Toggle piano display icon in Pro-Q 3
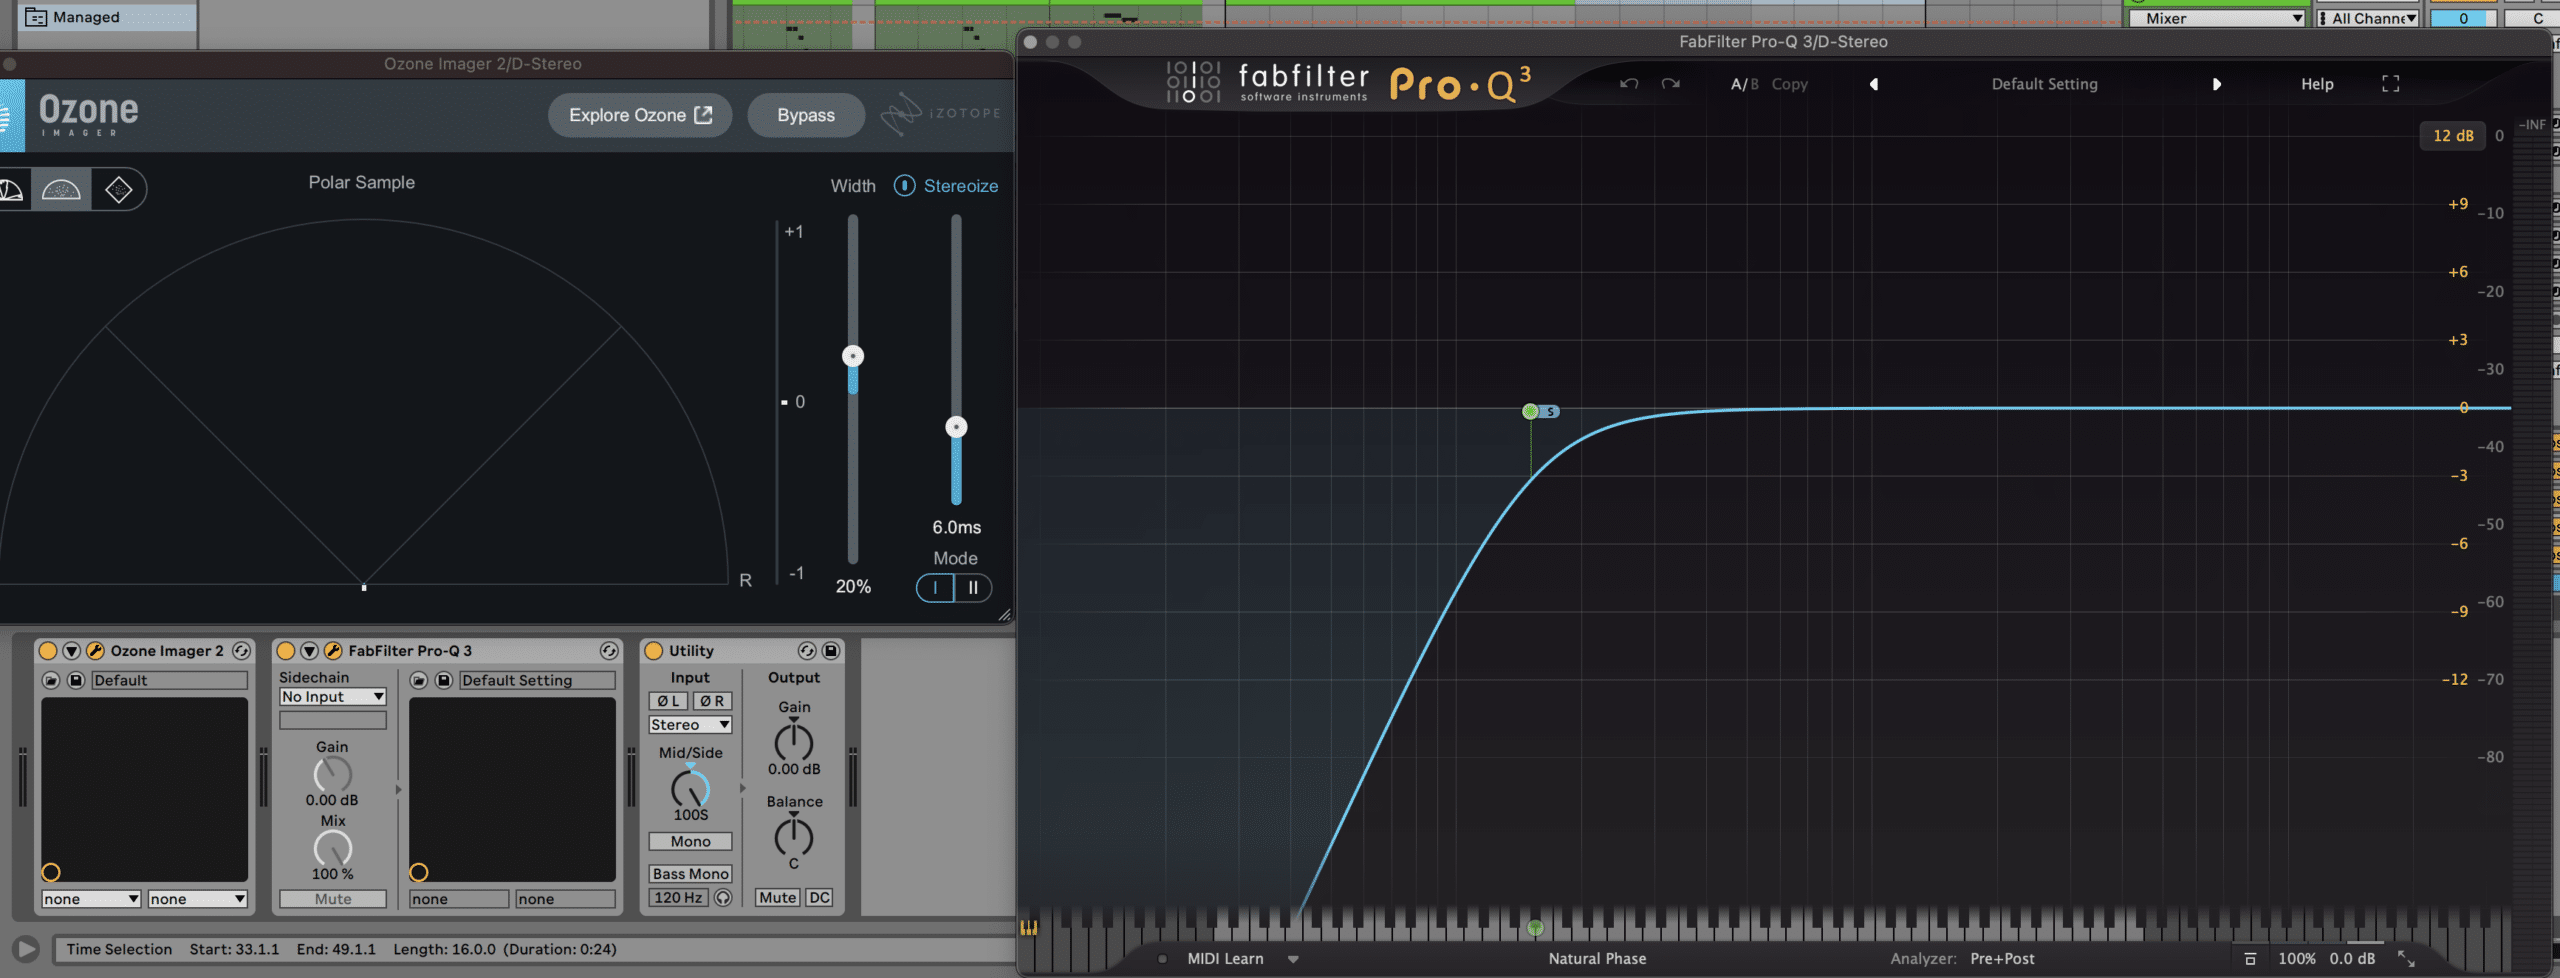 [x=1029, y=927]
